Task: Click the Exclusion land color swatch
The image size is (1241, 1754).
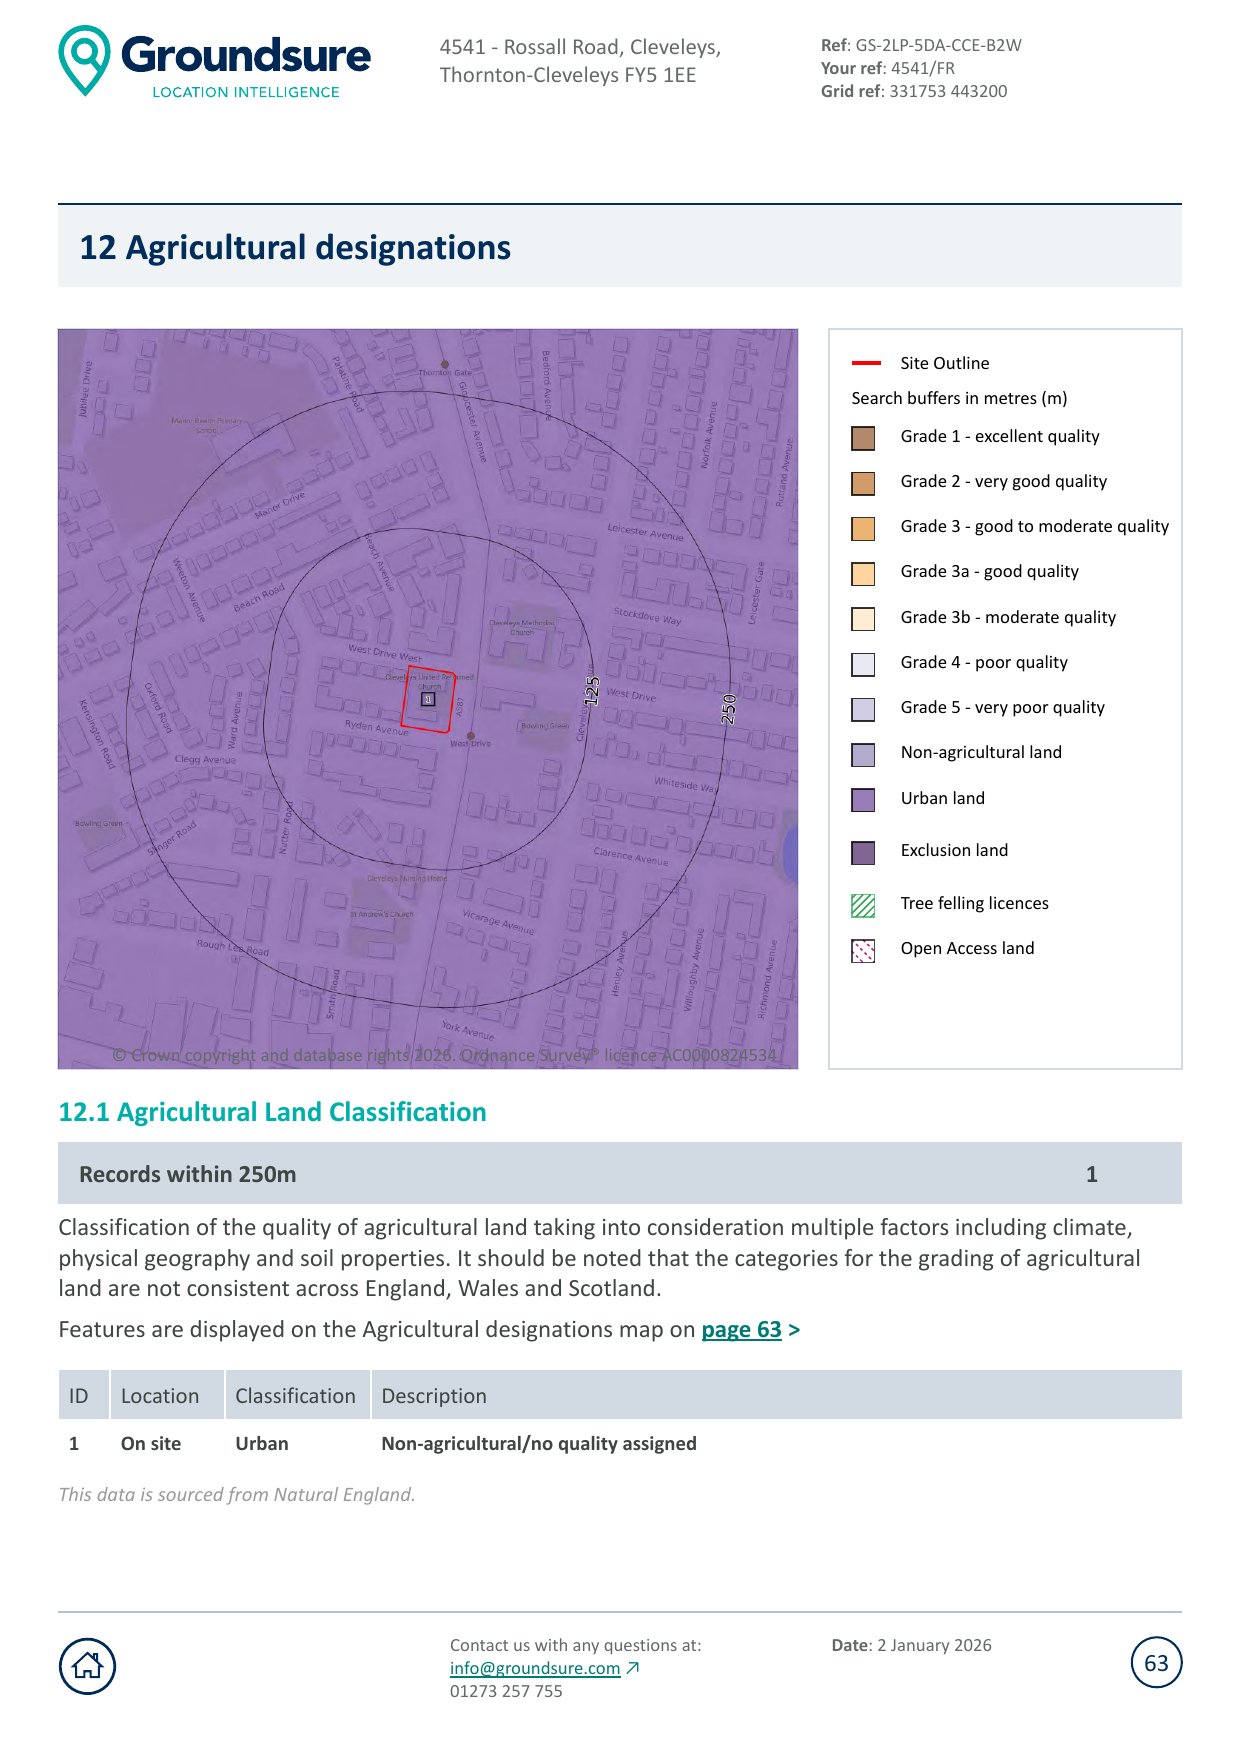Action: [x=862, y=852]
